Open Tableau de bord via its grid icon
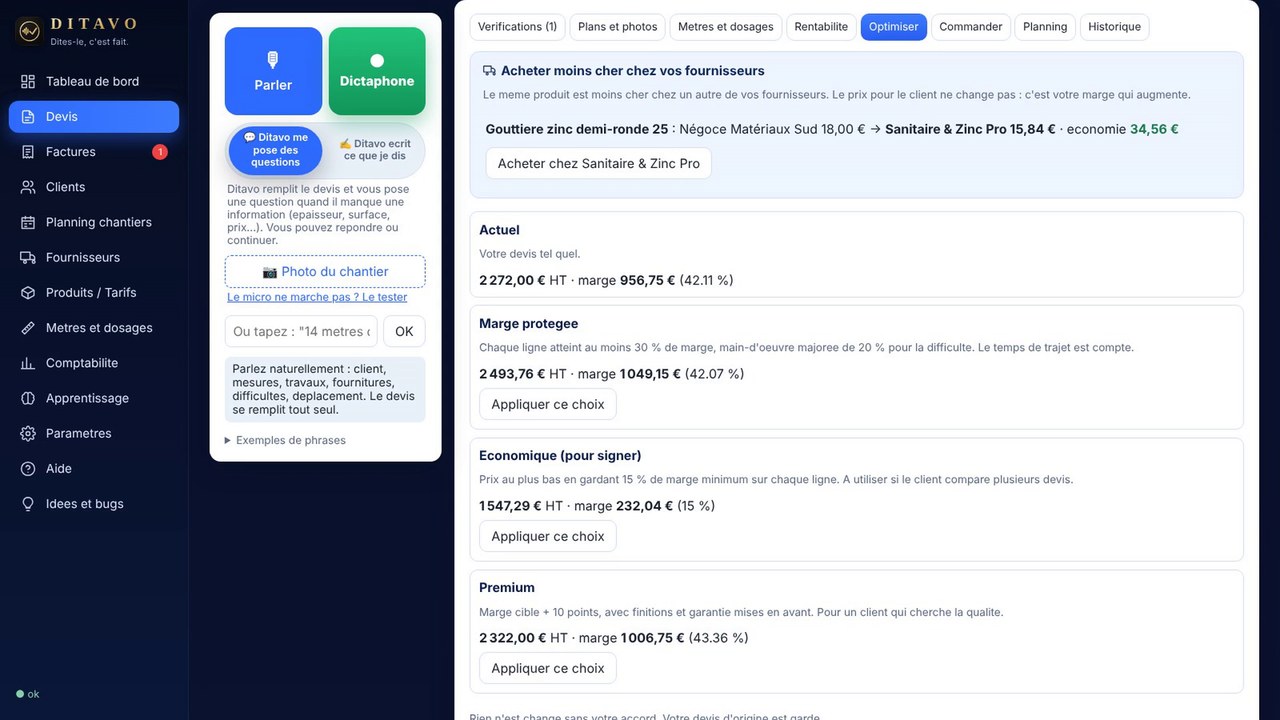This screenshot has width=1280, height=720. click(28, 81)
